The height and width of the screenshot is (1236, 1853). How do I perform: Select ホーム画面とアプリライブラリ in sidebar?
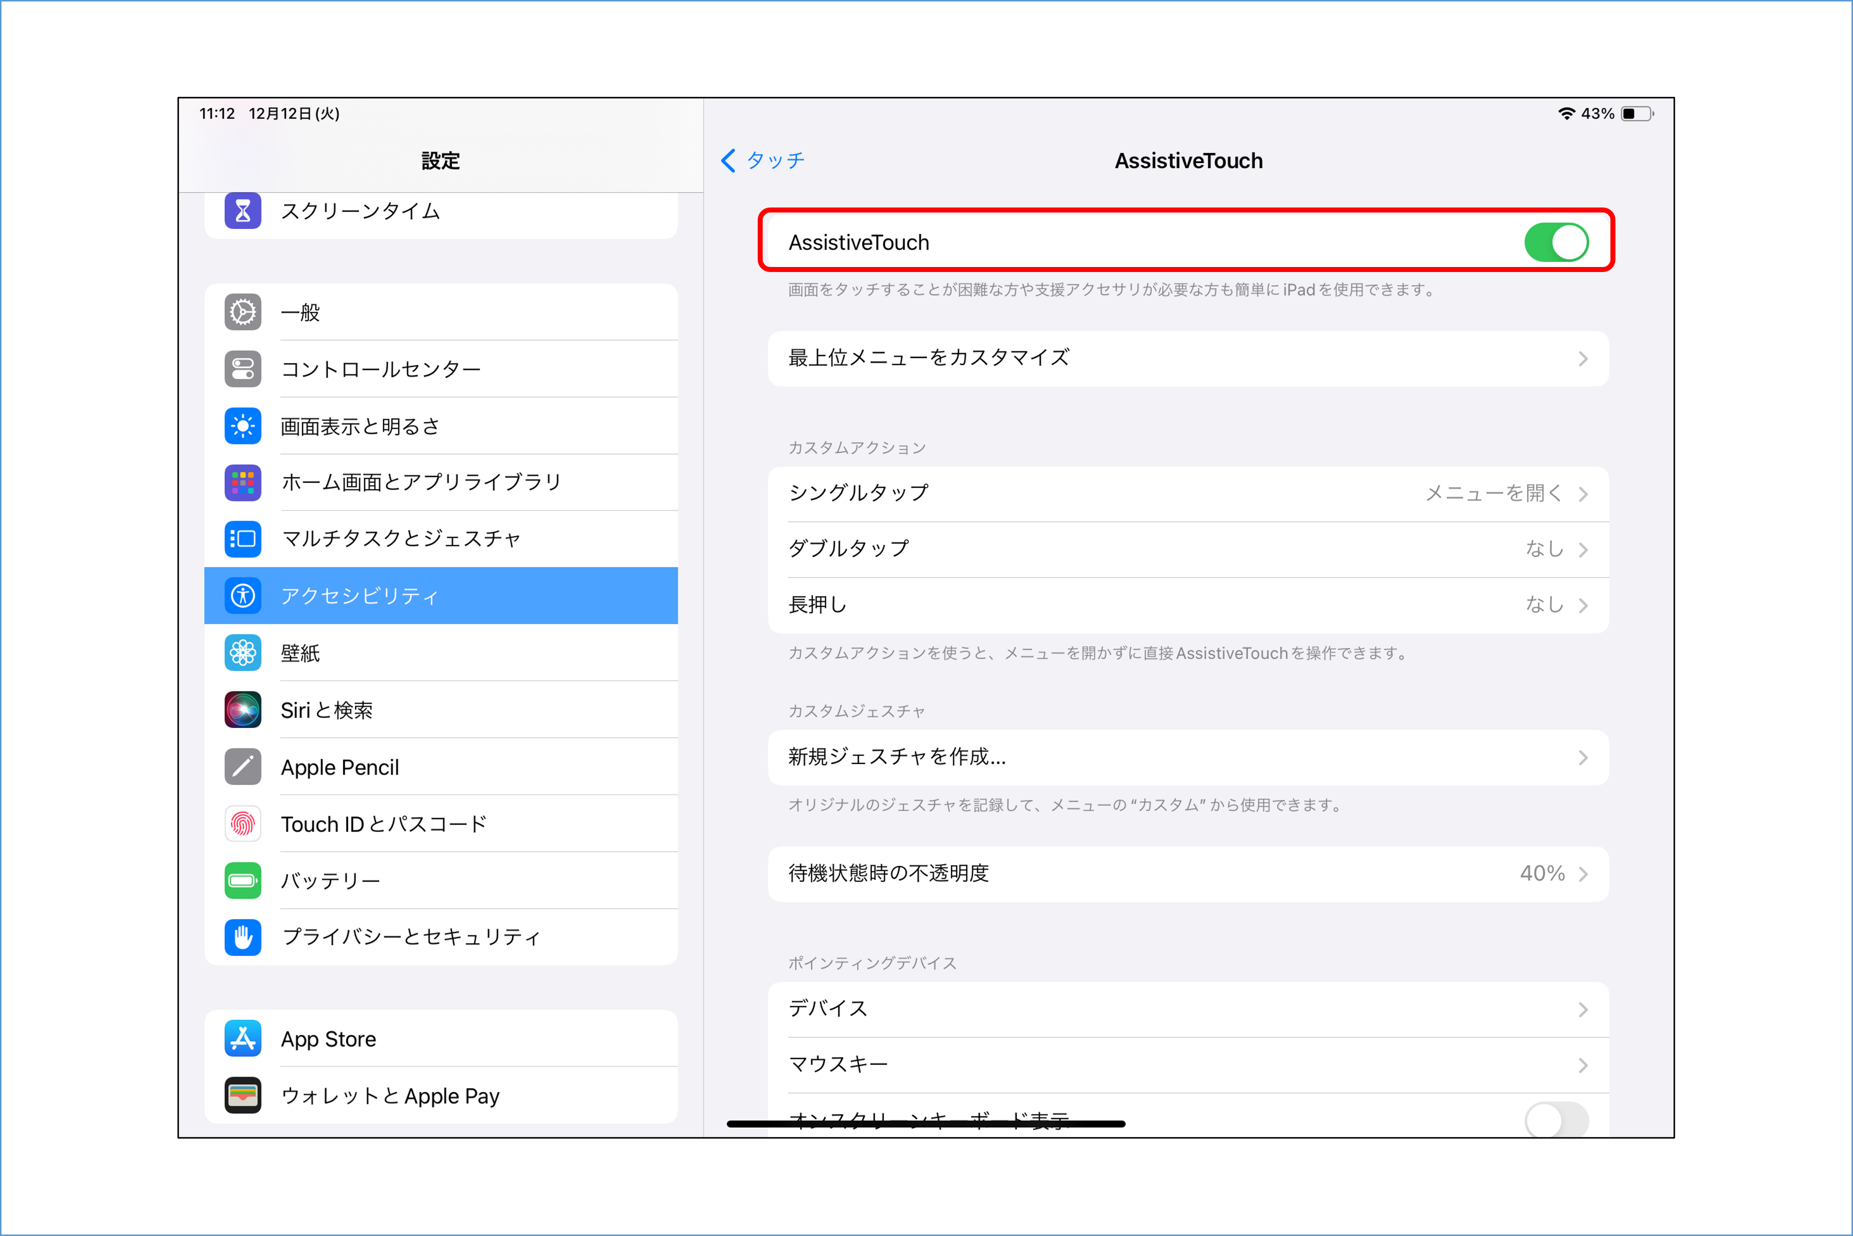point(441,483)
